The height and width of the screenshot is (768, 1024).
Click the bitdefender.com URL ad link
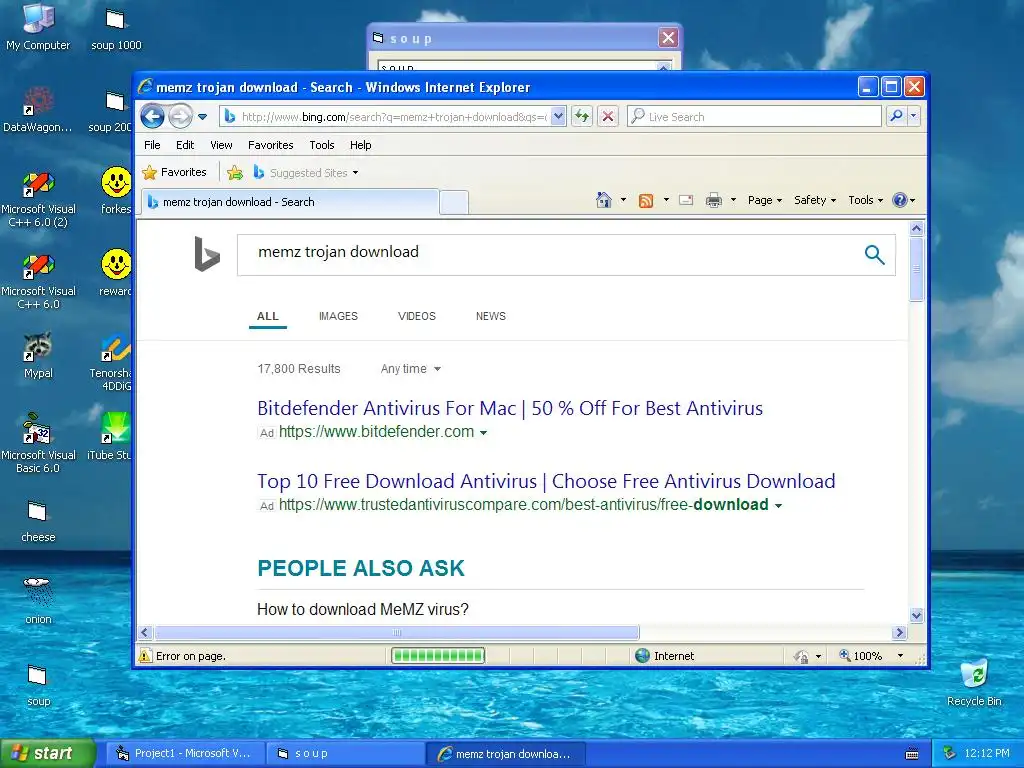point(377,432)
